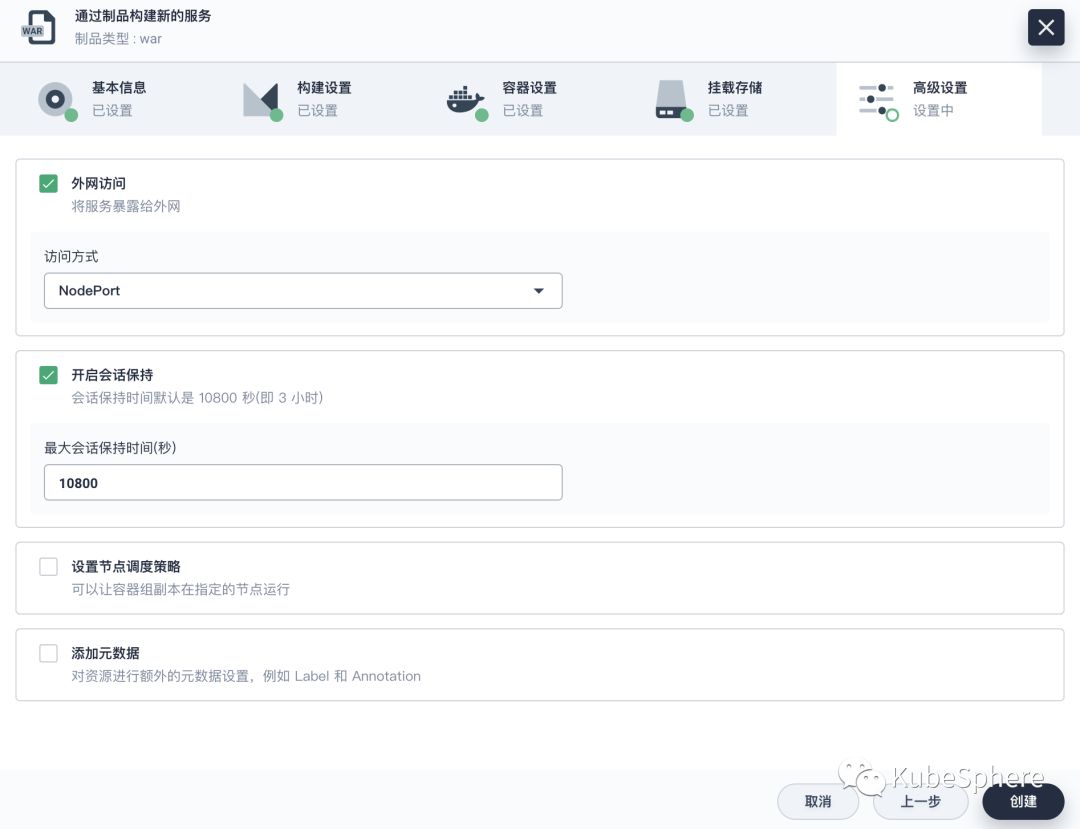Screen dimensions: 1080x829
Task: Click the WAR file artifact icon
Action: coord(39,28)
